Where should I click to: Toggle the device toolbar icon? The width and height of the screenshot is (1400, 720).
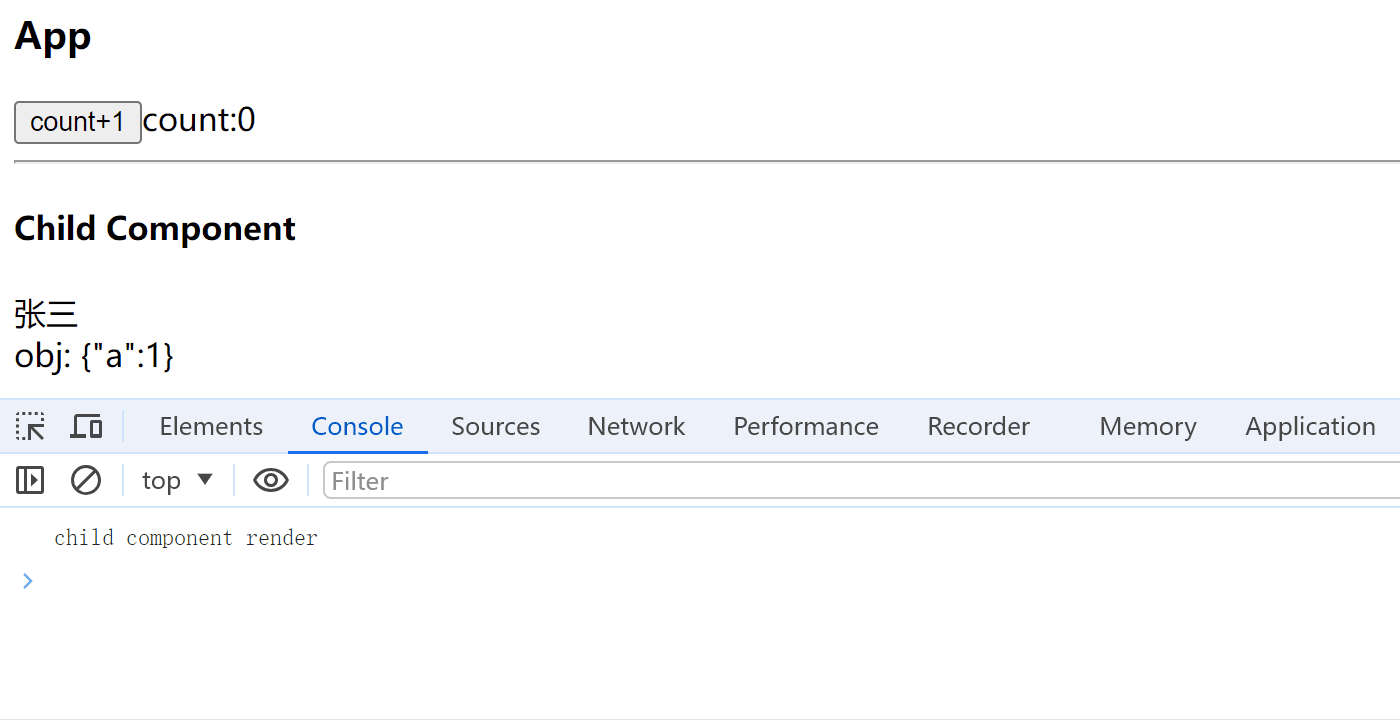click(86, 427)
